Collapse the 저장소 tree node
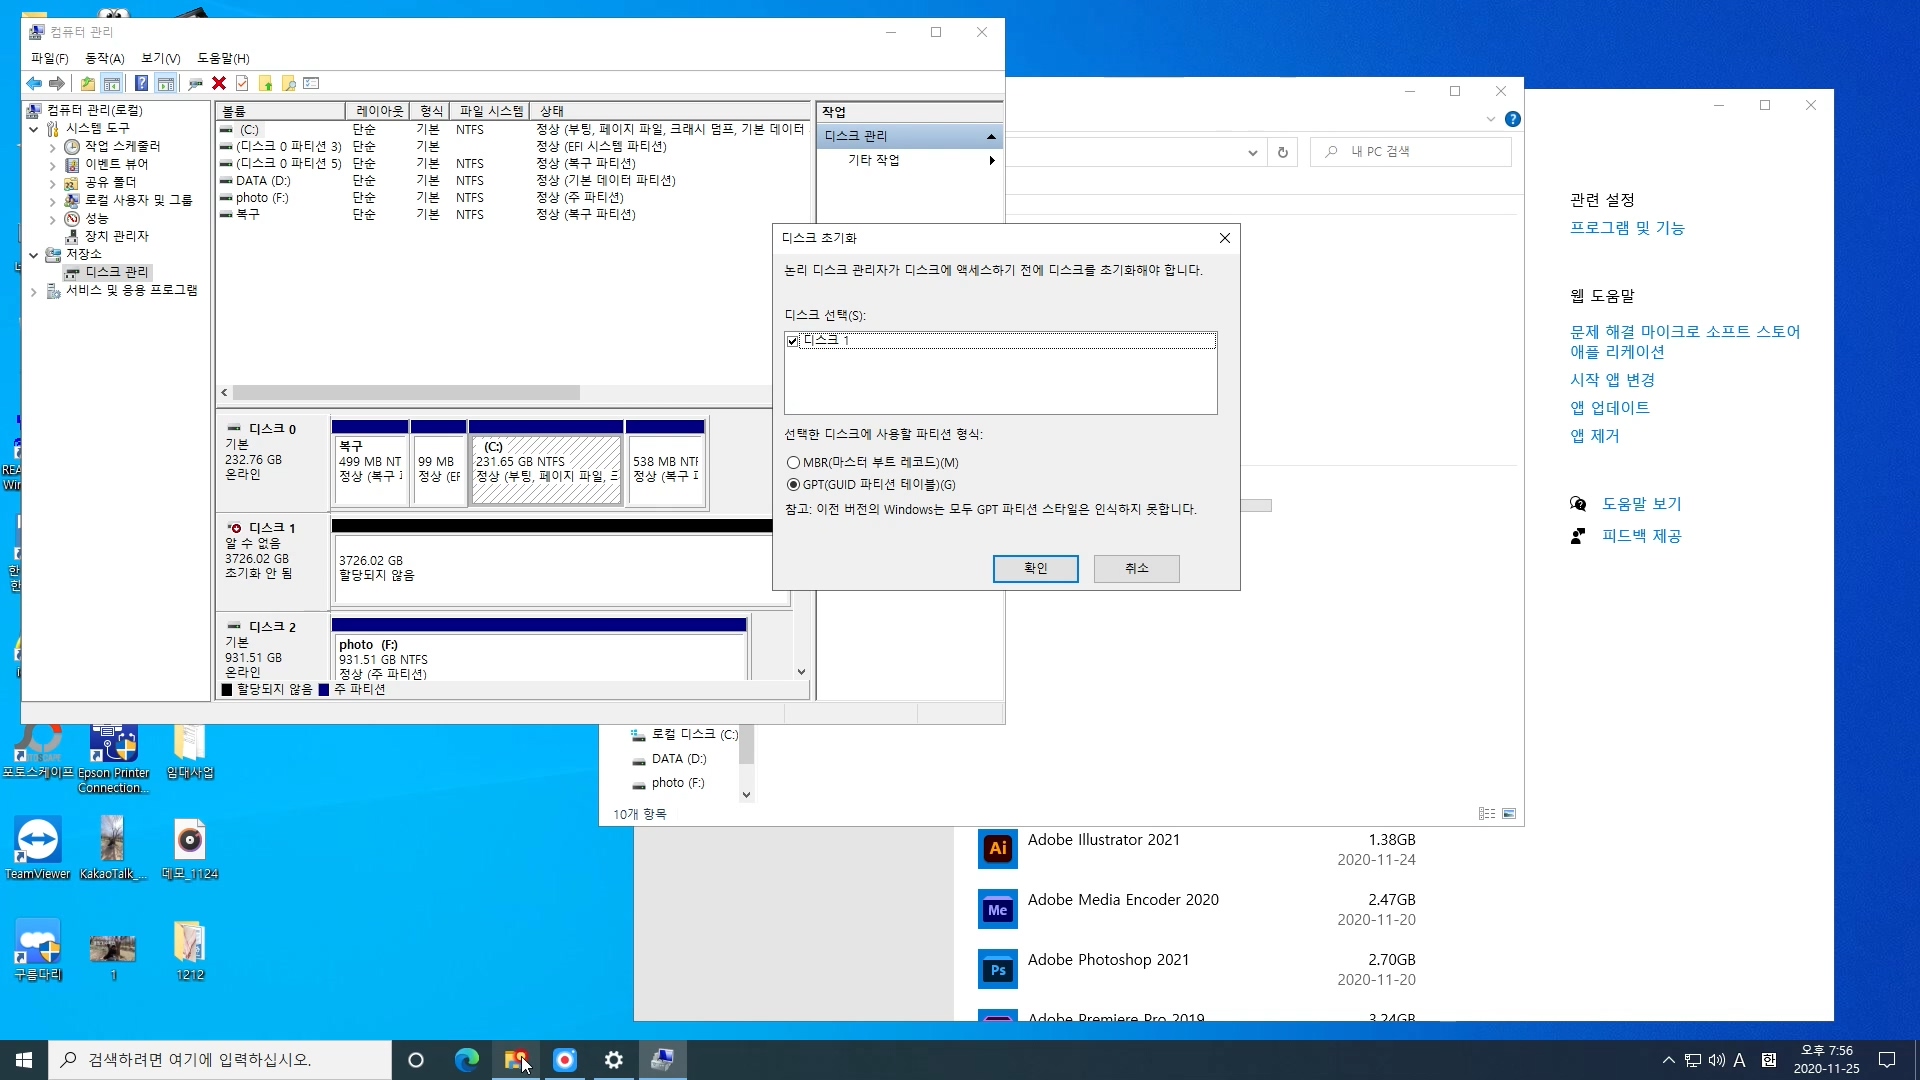 pos(34,255)
